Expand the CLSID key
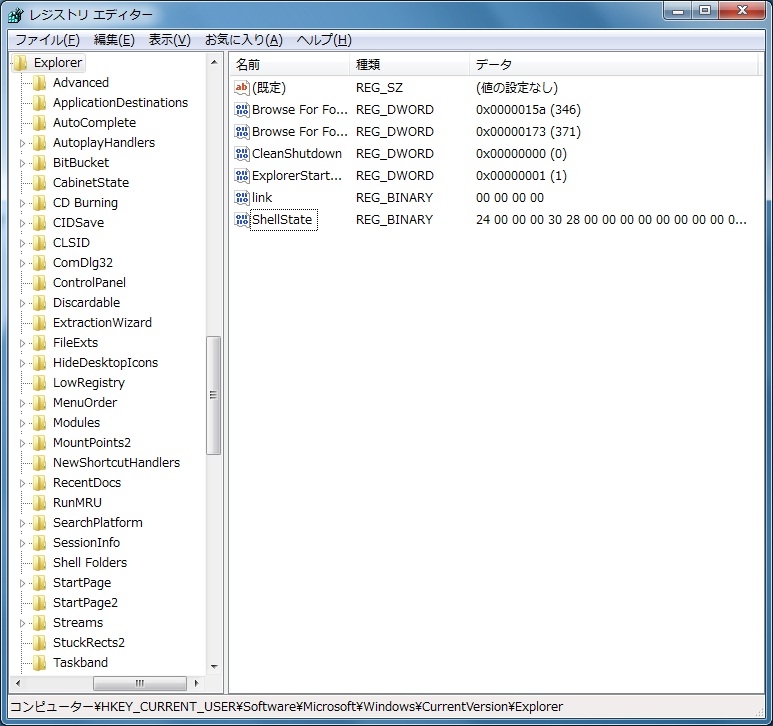This screenshot has height=726, width=773. coord(22,243)
